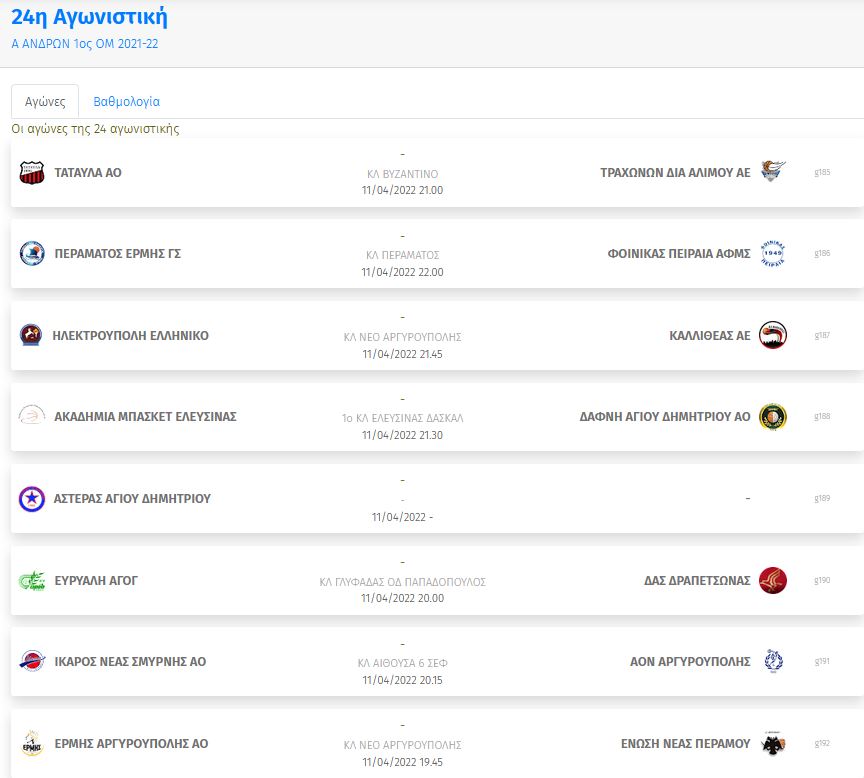The image size is (864, 778).
Task: Click the ΤΑΤΑΥΛΑ ΑΟ team logo
Action: tap(32, 173)
